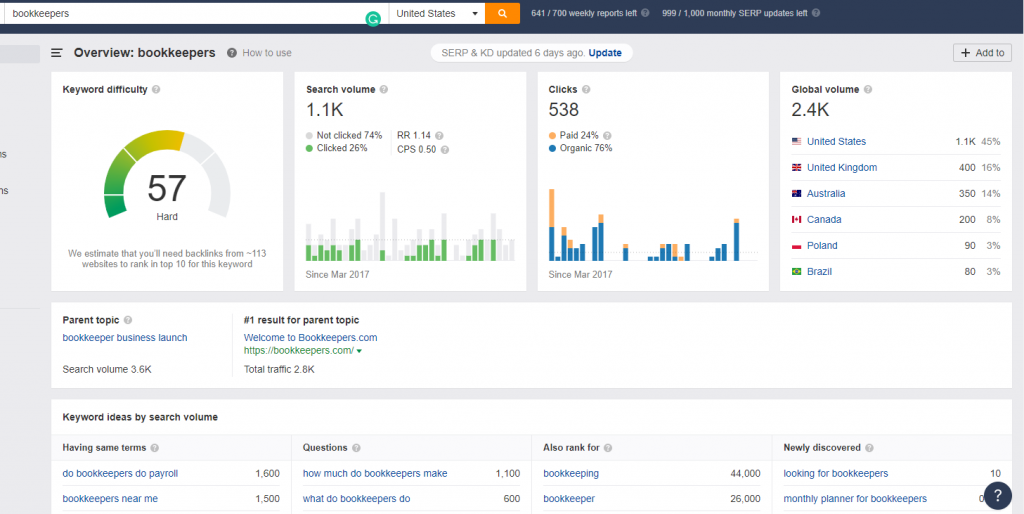Click help icon beside Parent topic
The height and width of the screenshot is (514, 1024).
point(128,320)
